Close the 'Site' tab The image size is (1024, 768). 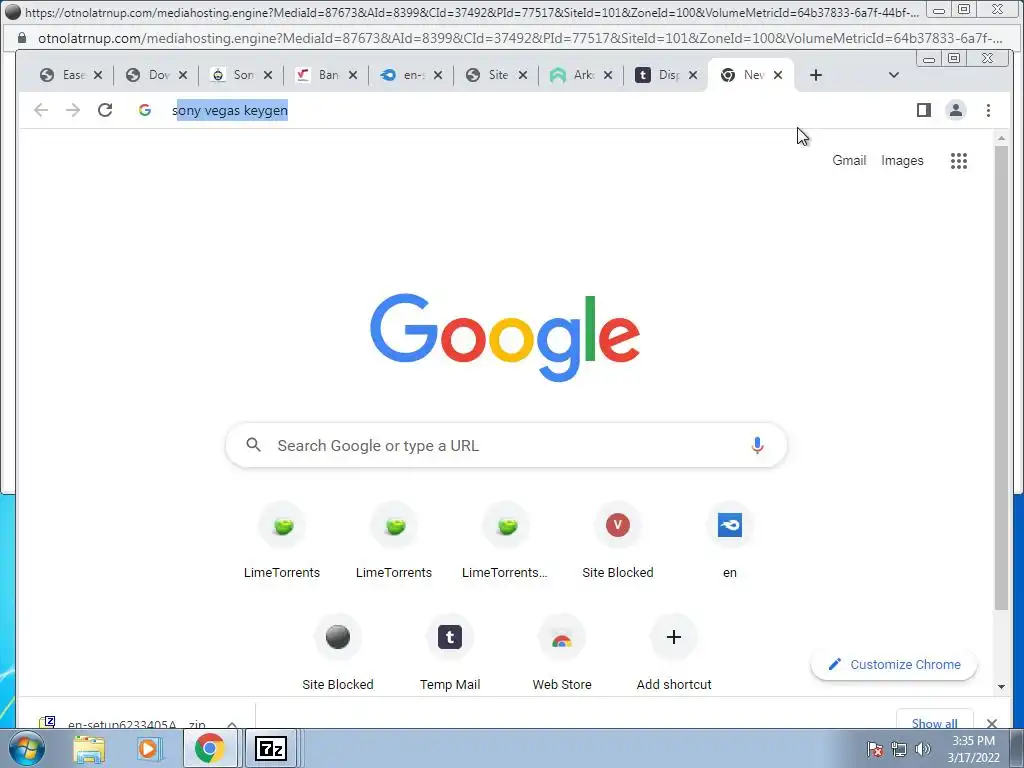coord(522,75)
